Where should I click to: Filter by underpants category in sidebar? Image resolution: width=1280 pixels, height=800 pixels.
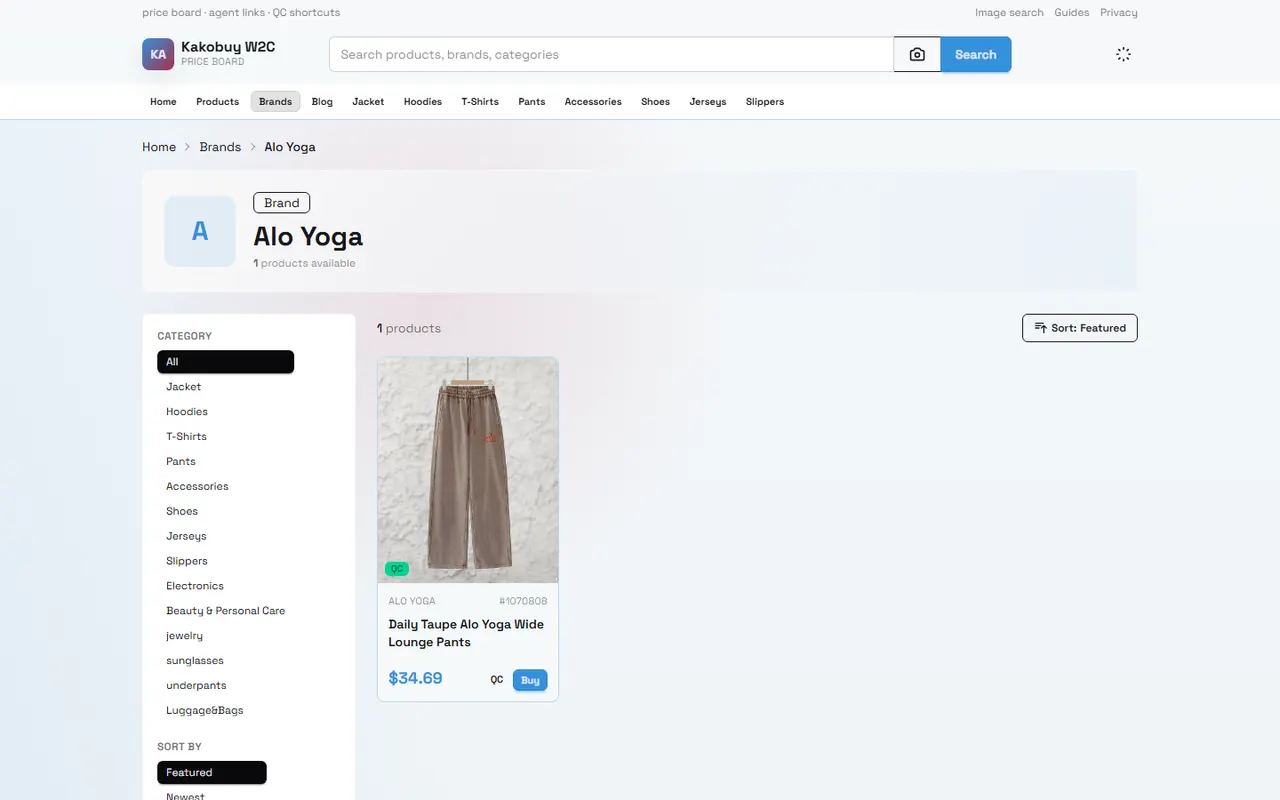coord(225,686)
